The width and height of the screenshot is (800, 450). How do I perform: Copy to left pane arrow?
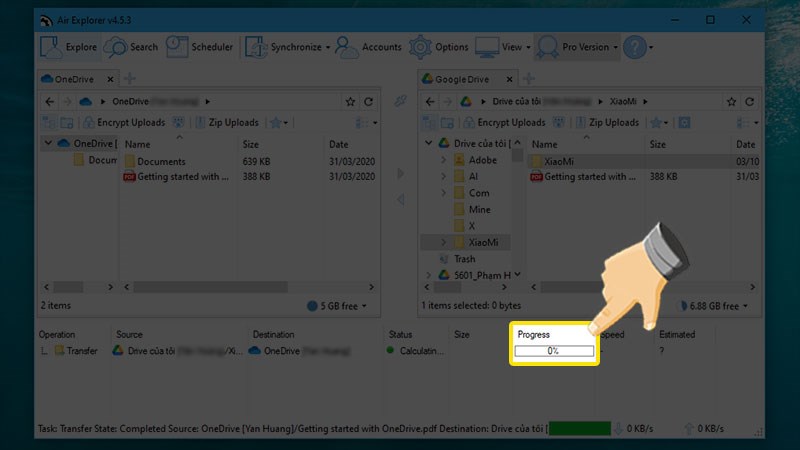click(401, 199)
